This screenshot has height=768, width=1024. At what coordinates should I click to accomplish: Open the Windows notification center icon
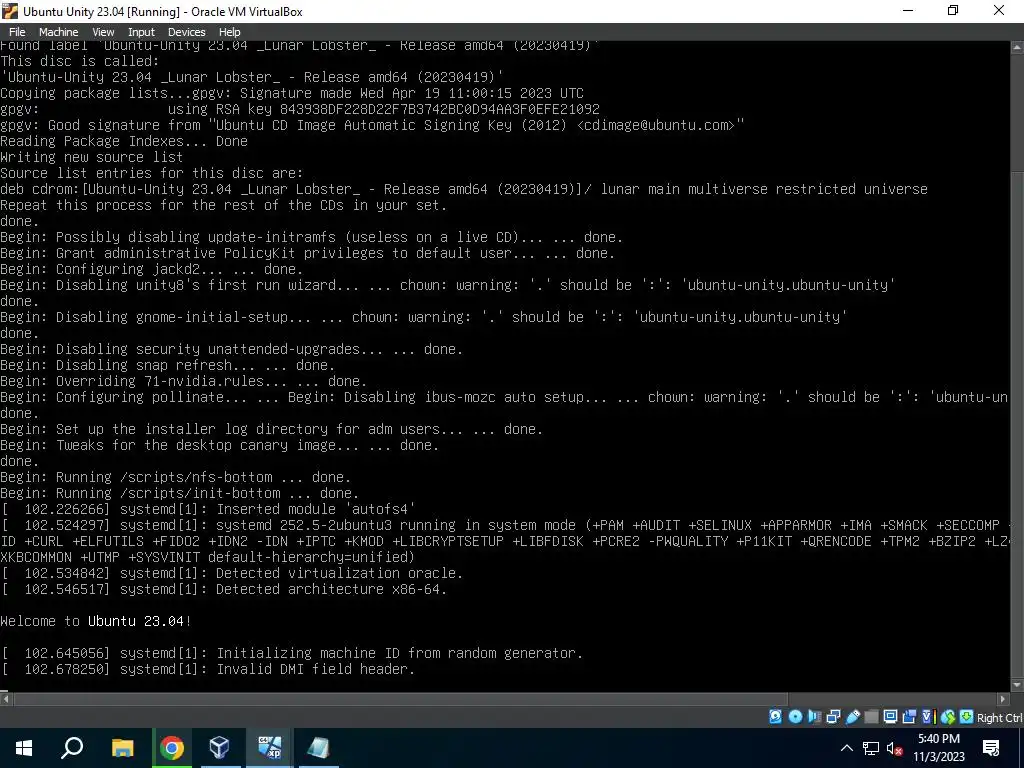pos(991,748)
